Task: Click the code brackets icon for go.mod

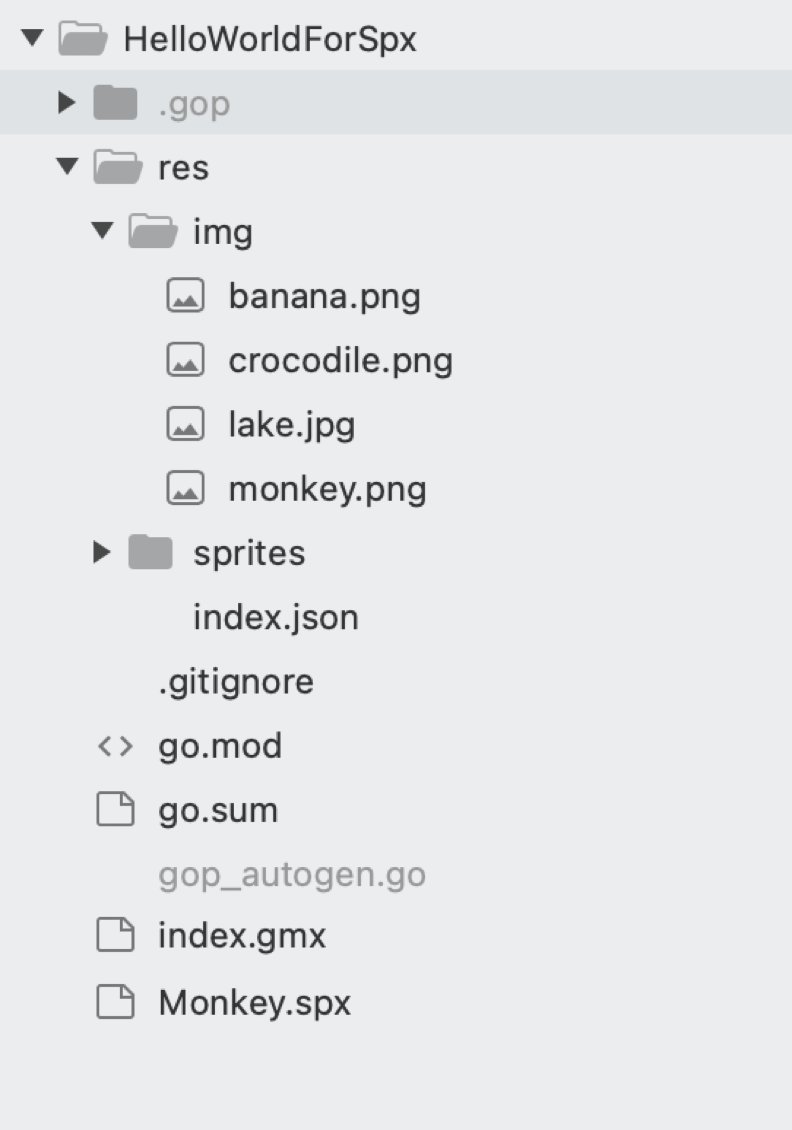Action: tap(114, 746)
